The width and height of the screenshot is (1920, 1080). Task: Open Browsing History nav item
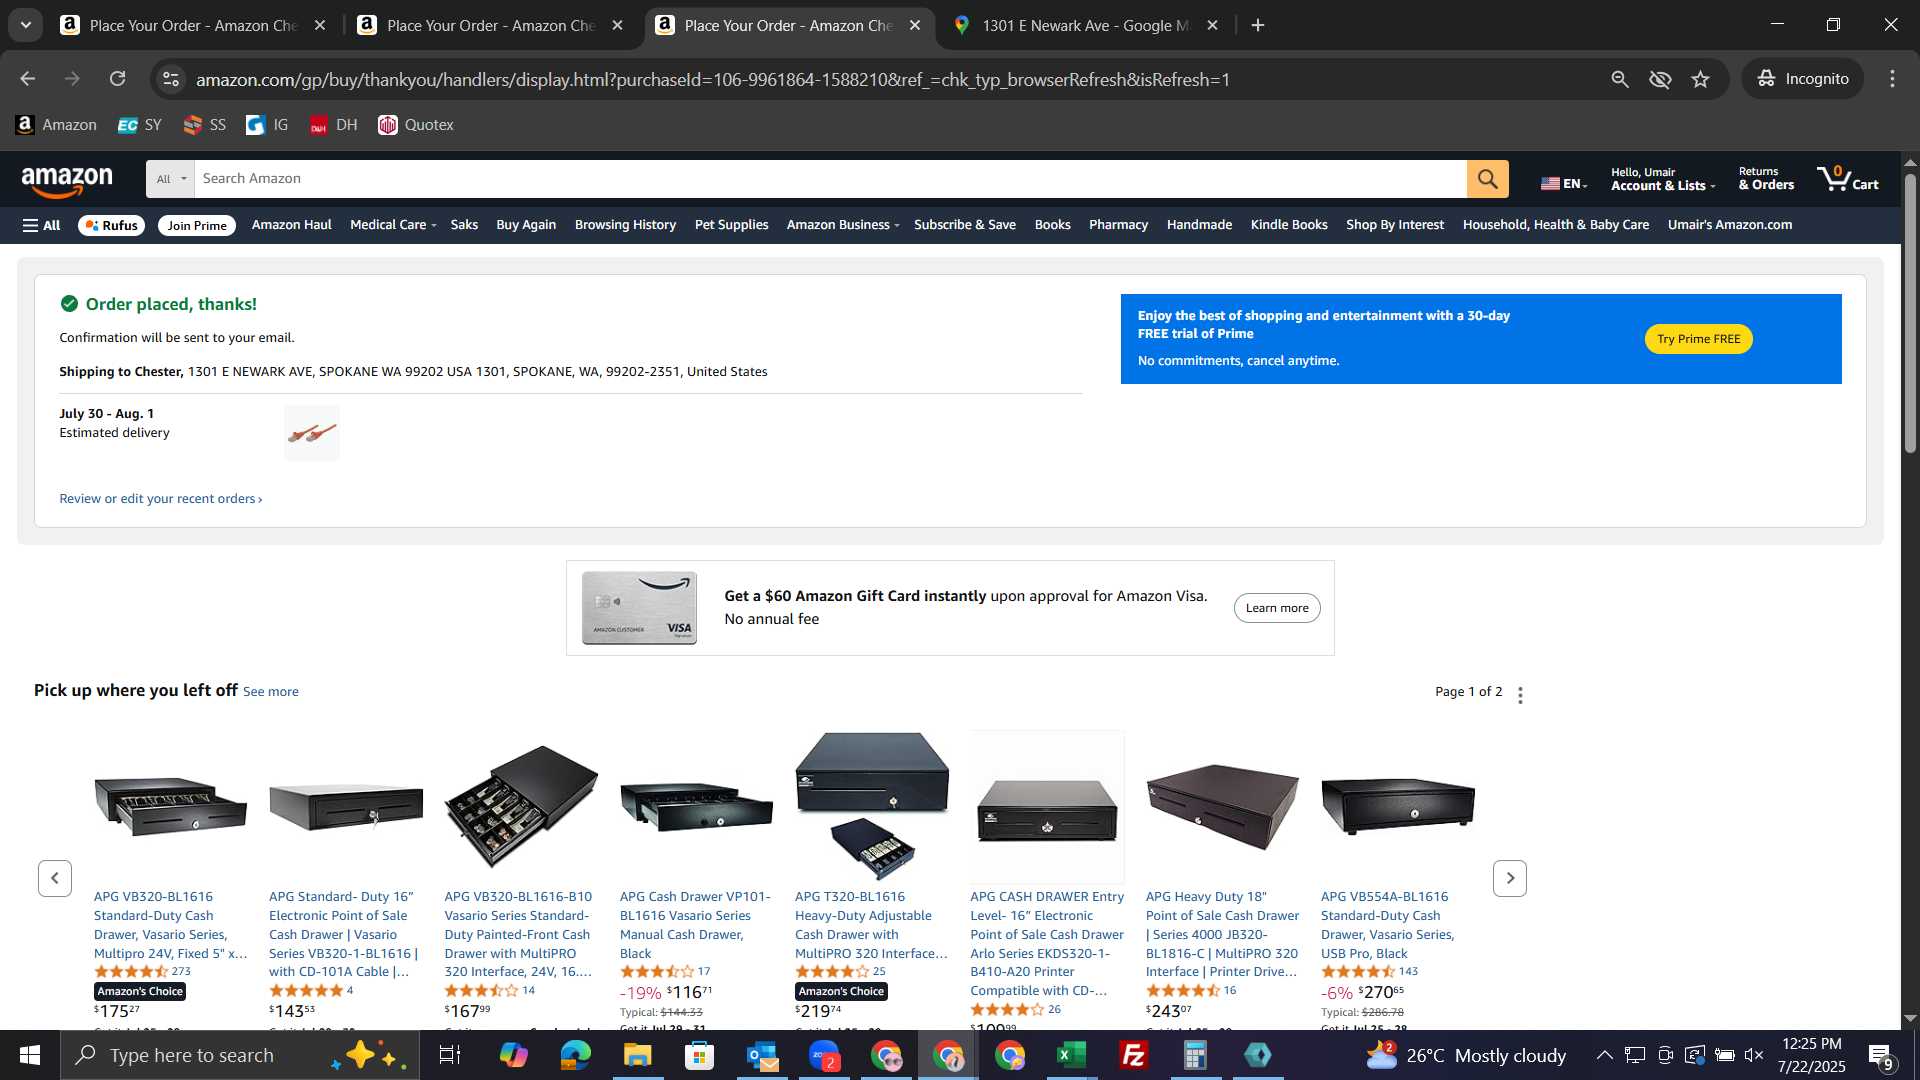click(625, 225)
